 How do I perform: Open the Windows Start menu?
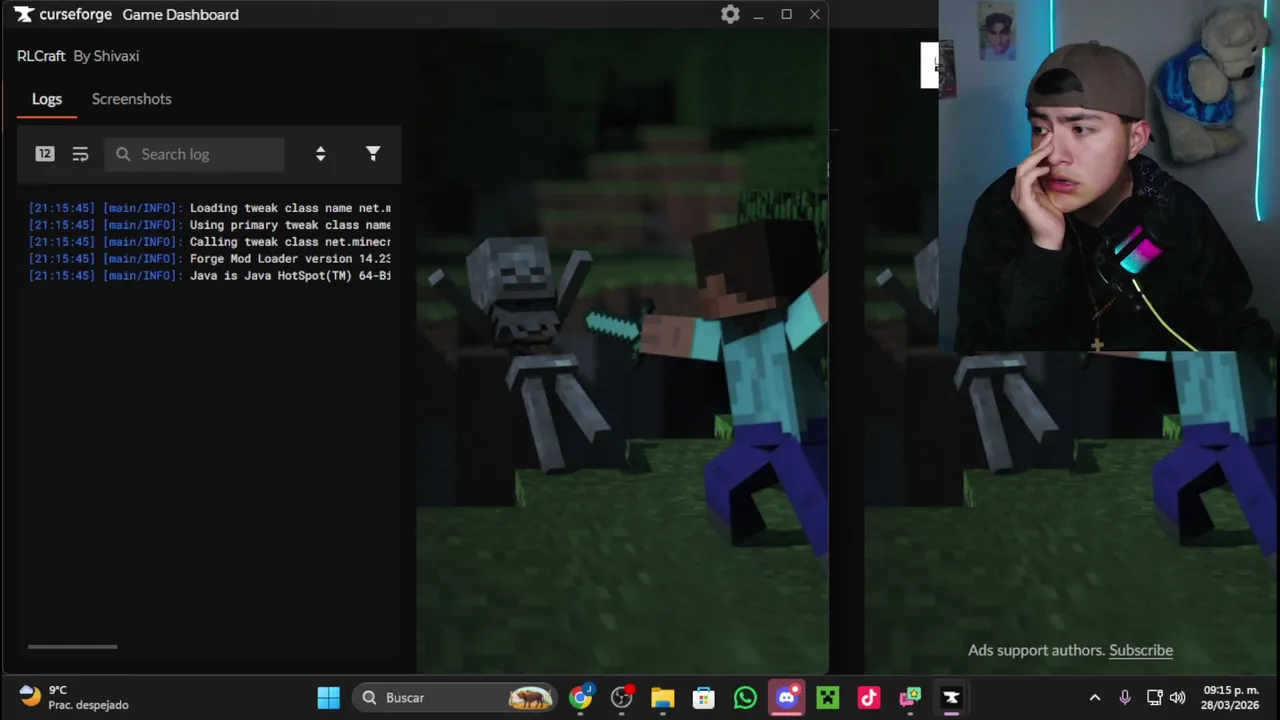tap(328, 698)
